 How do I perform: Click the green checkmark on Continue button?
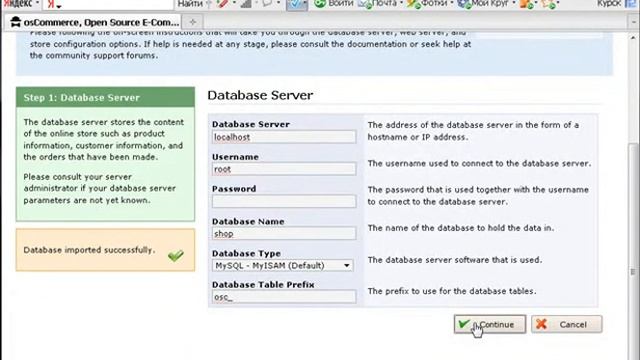click(464, 324)
